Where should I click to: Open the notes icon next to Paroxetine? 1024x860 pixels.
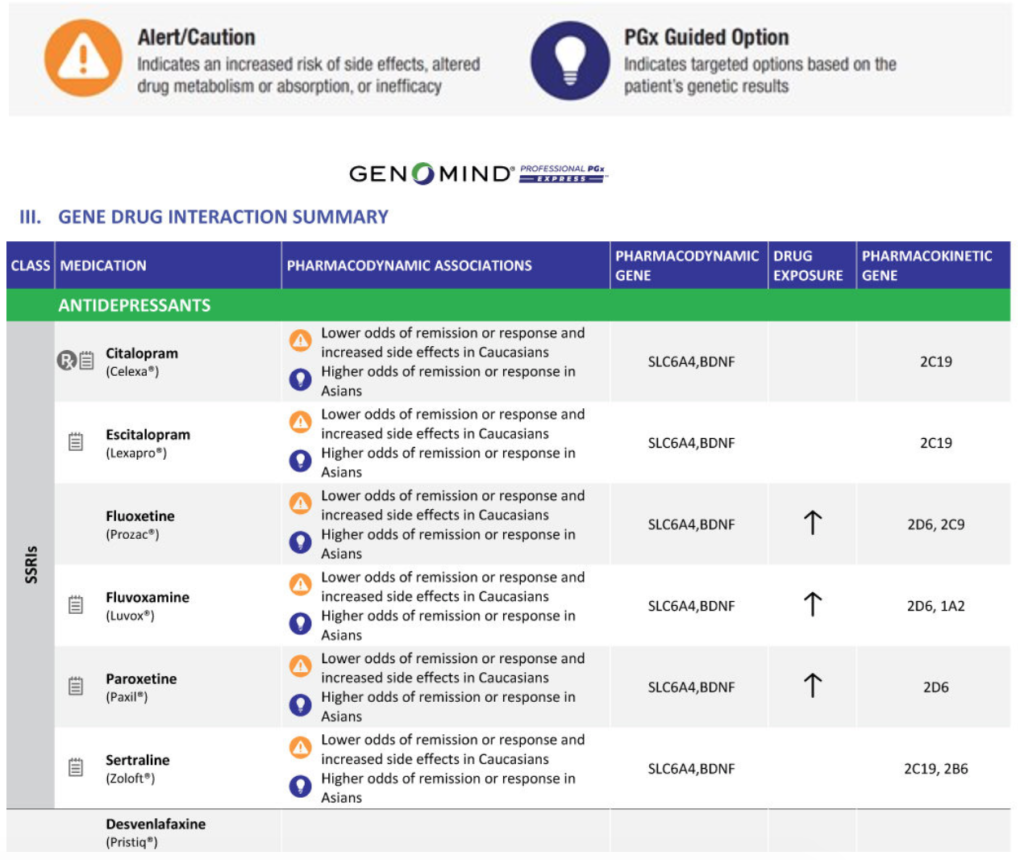tap(76, 686)
